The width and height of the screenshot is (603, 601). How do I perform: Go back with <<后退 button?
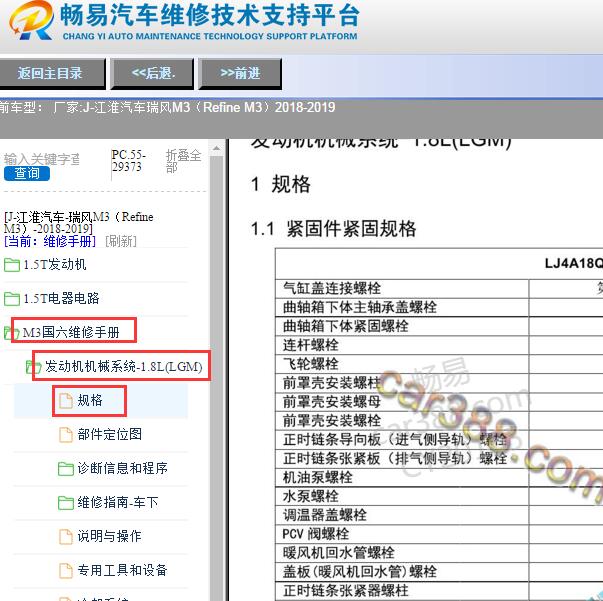[152, 73]
